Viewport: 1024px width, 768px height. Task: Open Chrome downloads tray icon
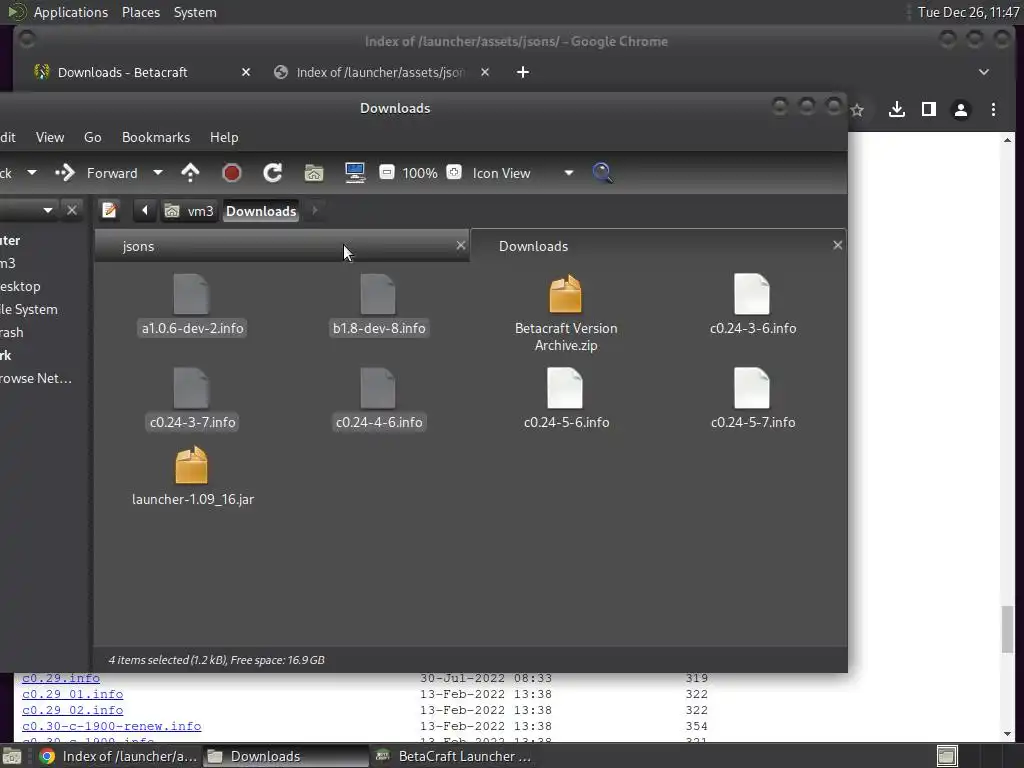(x=897, y=110)
